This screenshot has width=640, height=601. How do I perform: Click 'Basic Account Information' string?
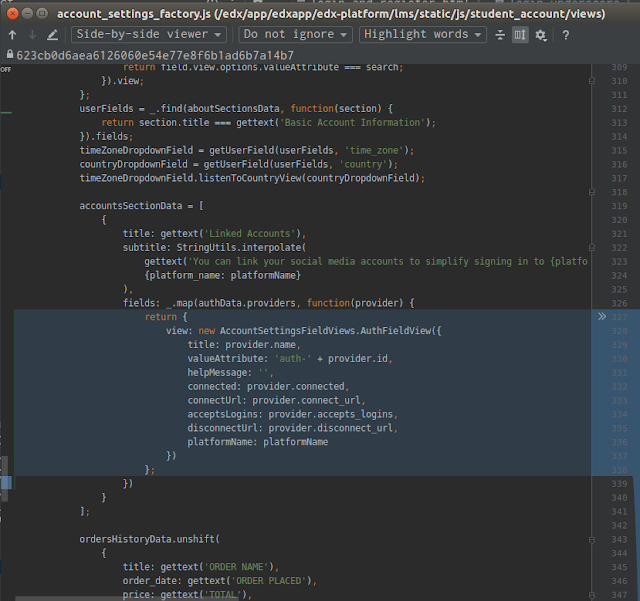point(352,122)
